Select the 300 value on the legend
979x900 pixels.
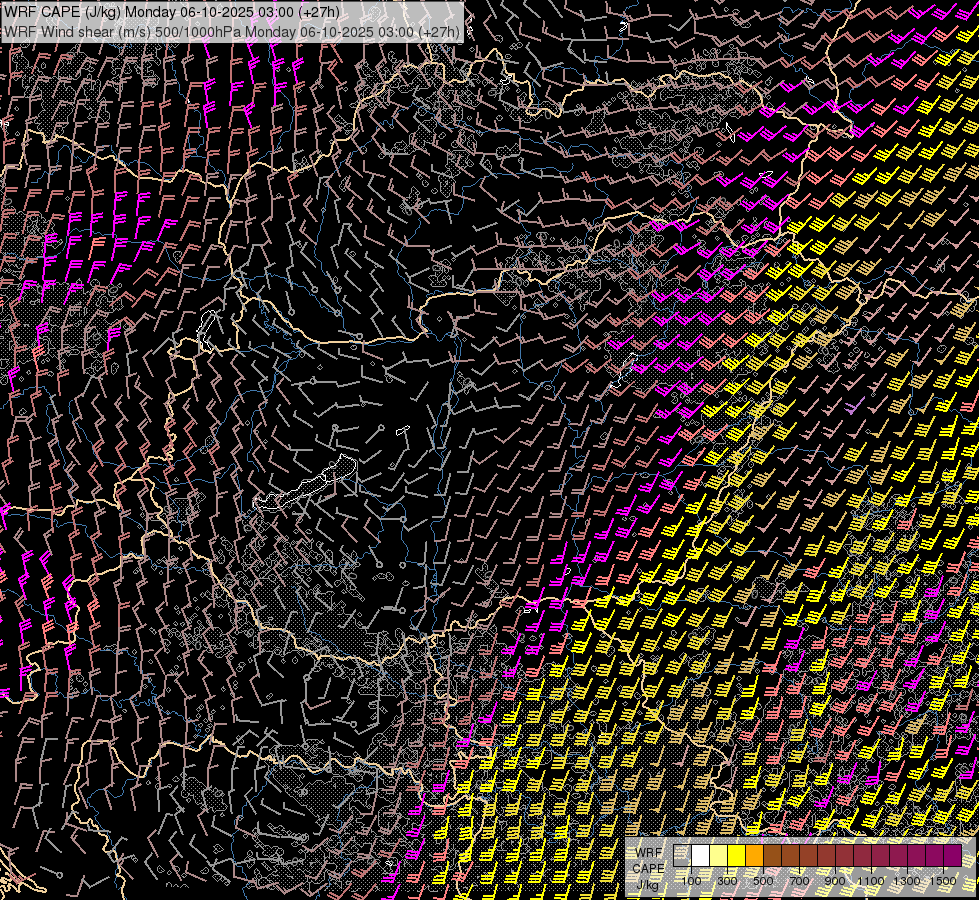[727, 881]
